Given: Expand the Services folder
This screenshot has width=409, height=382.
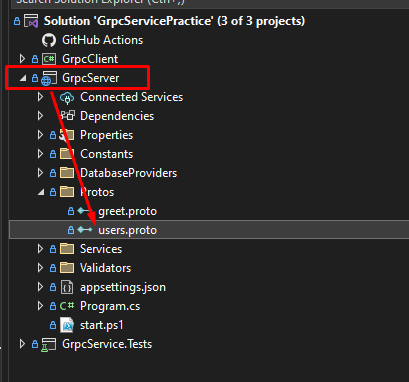Looking at the screenshot, I should point(40,249).
